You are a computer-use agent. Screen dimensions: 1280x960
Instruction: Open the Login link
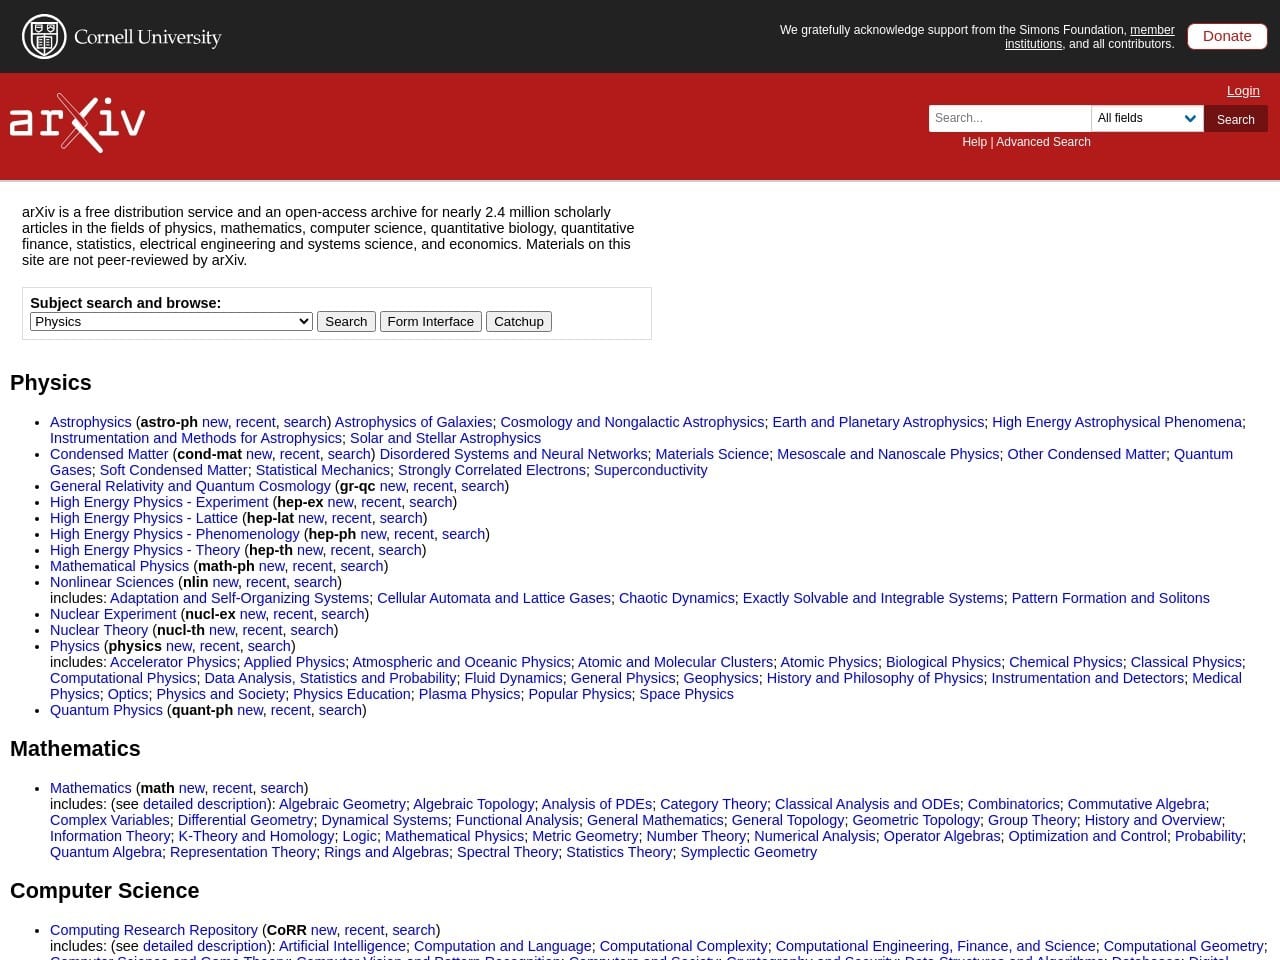[x=1243, y=90]
